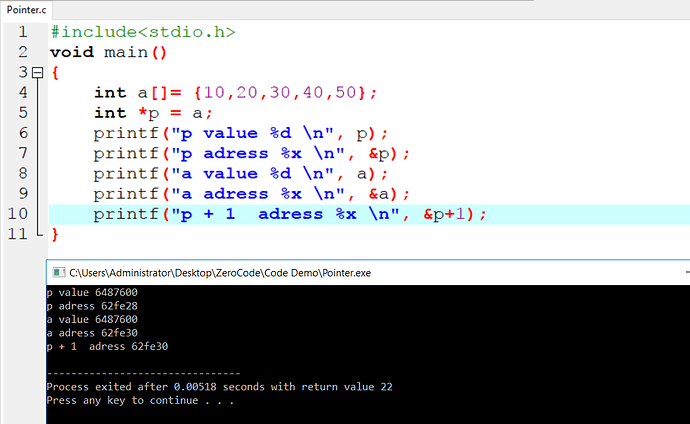This screenshot has height=424, width=690.
Task: Click the closing brace on line 11
Action: (x=55, y=234)
